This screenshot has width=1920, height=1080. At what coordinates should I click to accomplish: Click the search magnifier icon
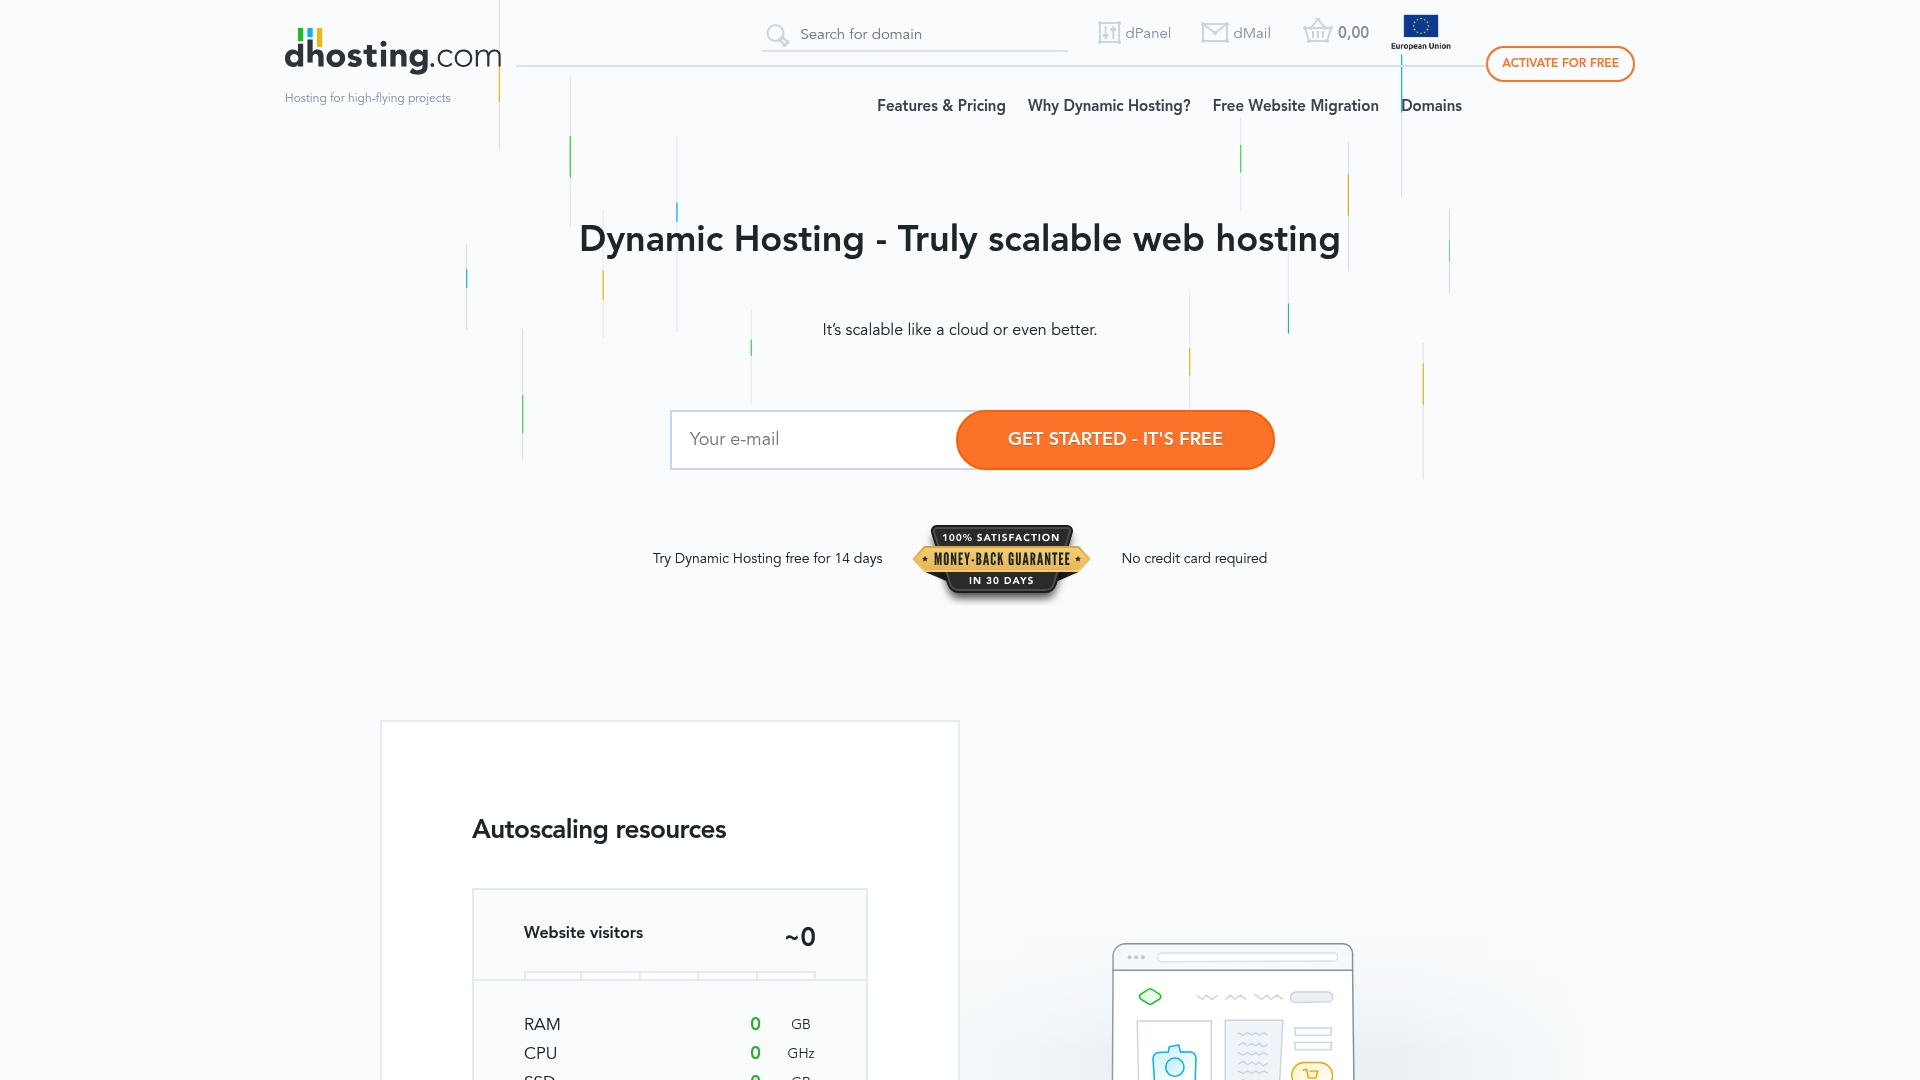pyautogui.click(x=777, y=34)
